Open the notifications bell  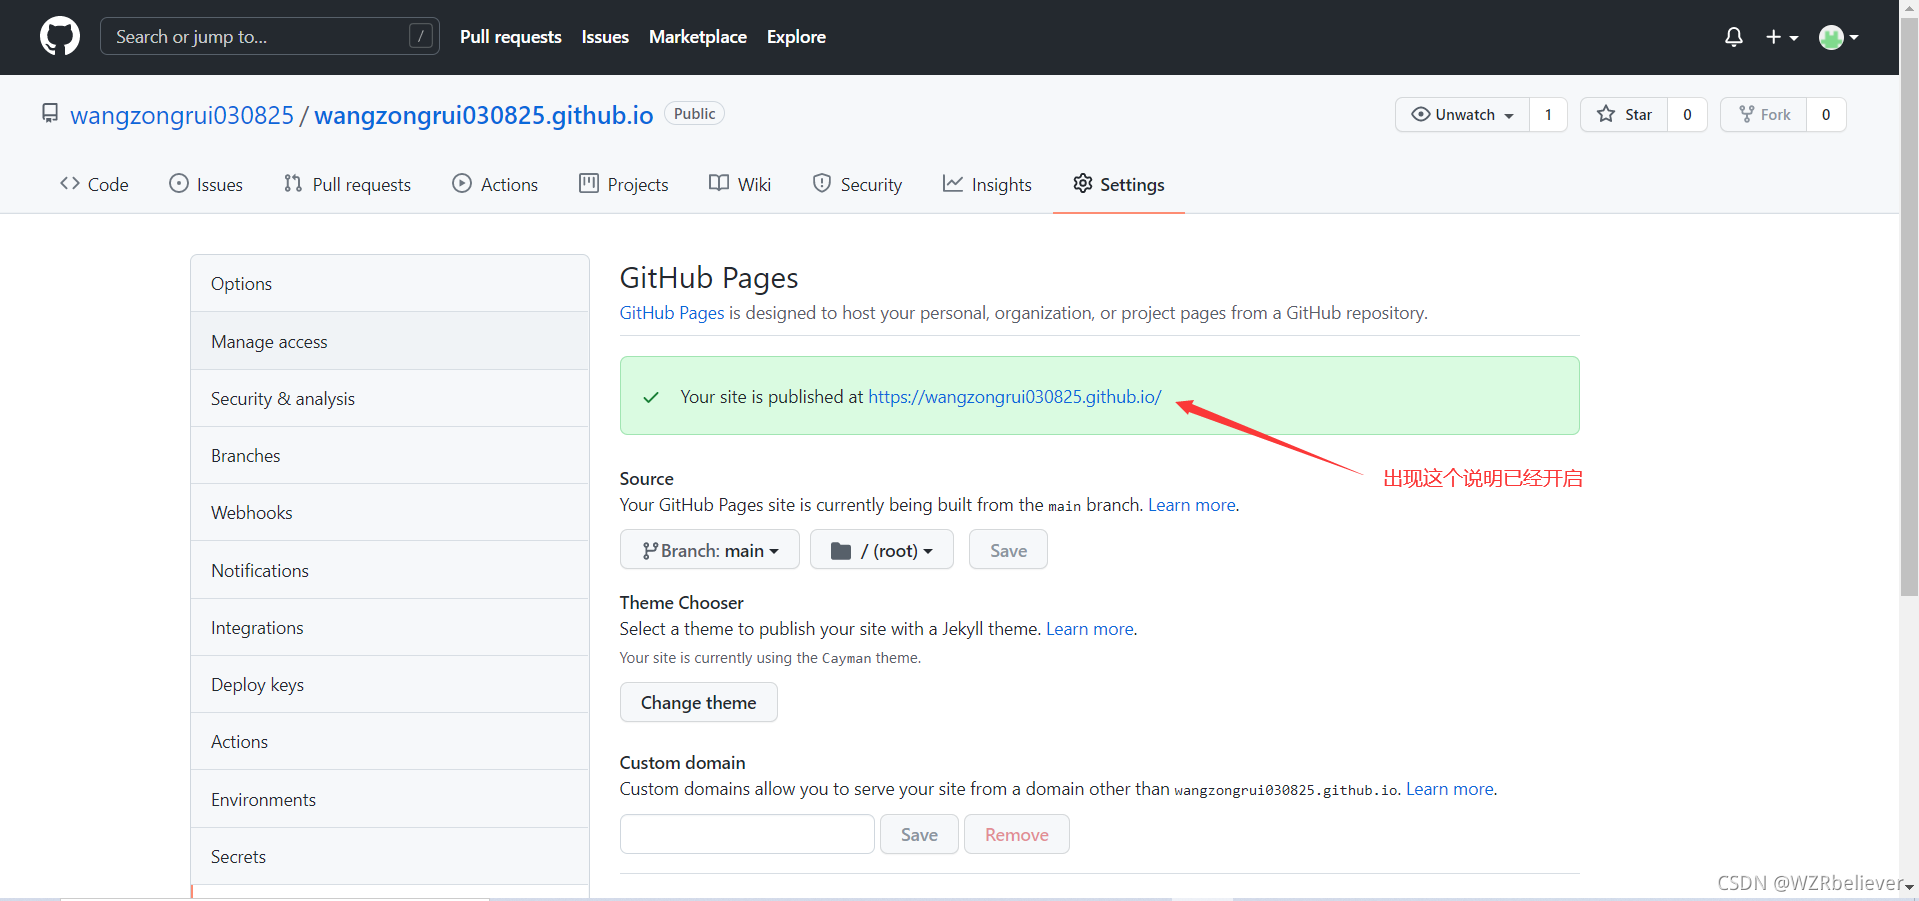click(1734, 37)
